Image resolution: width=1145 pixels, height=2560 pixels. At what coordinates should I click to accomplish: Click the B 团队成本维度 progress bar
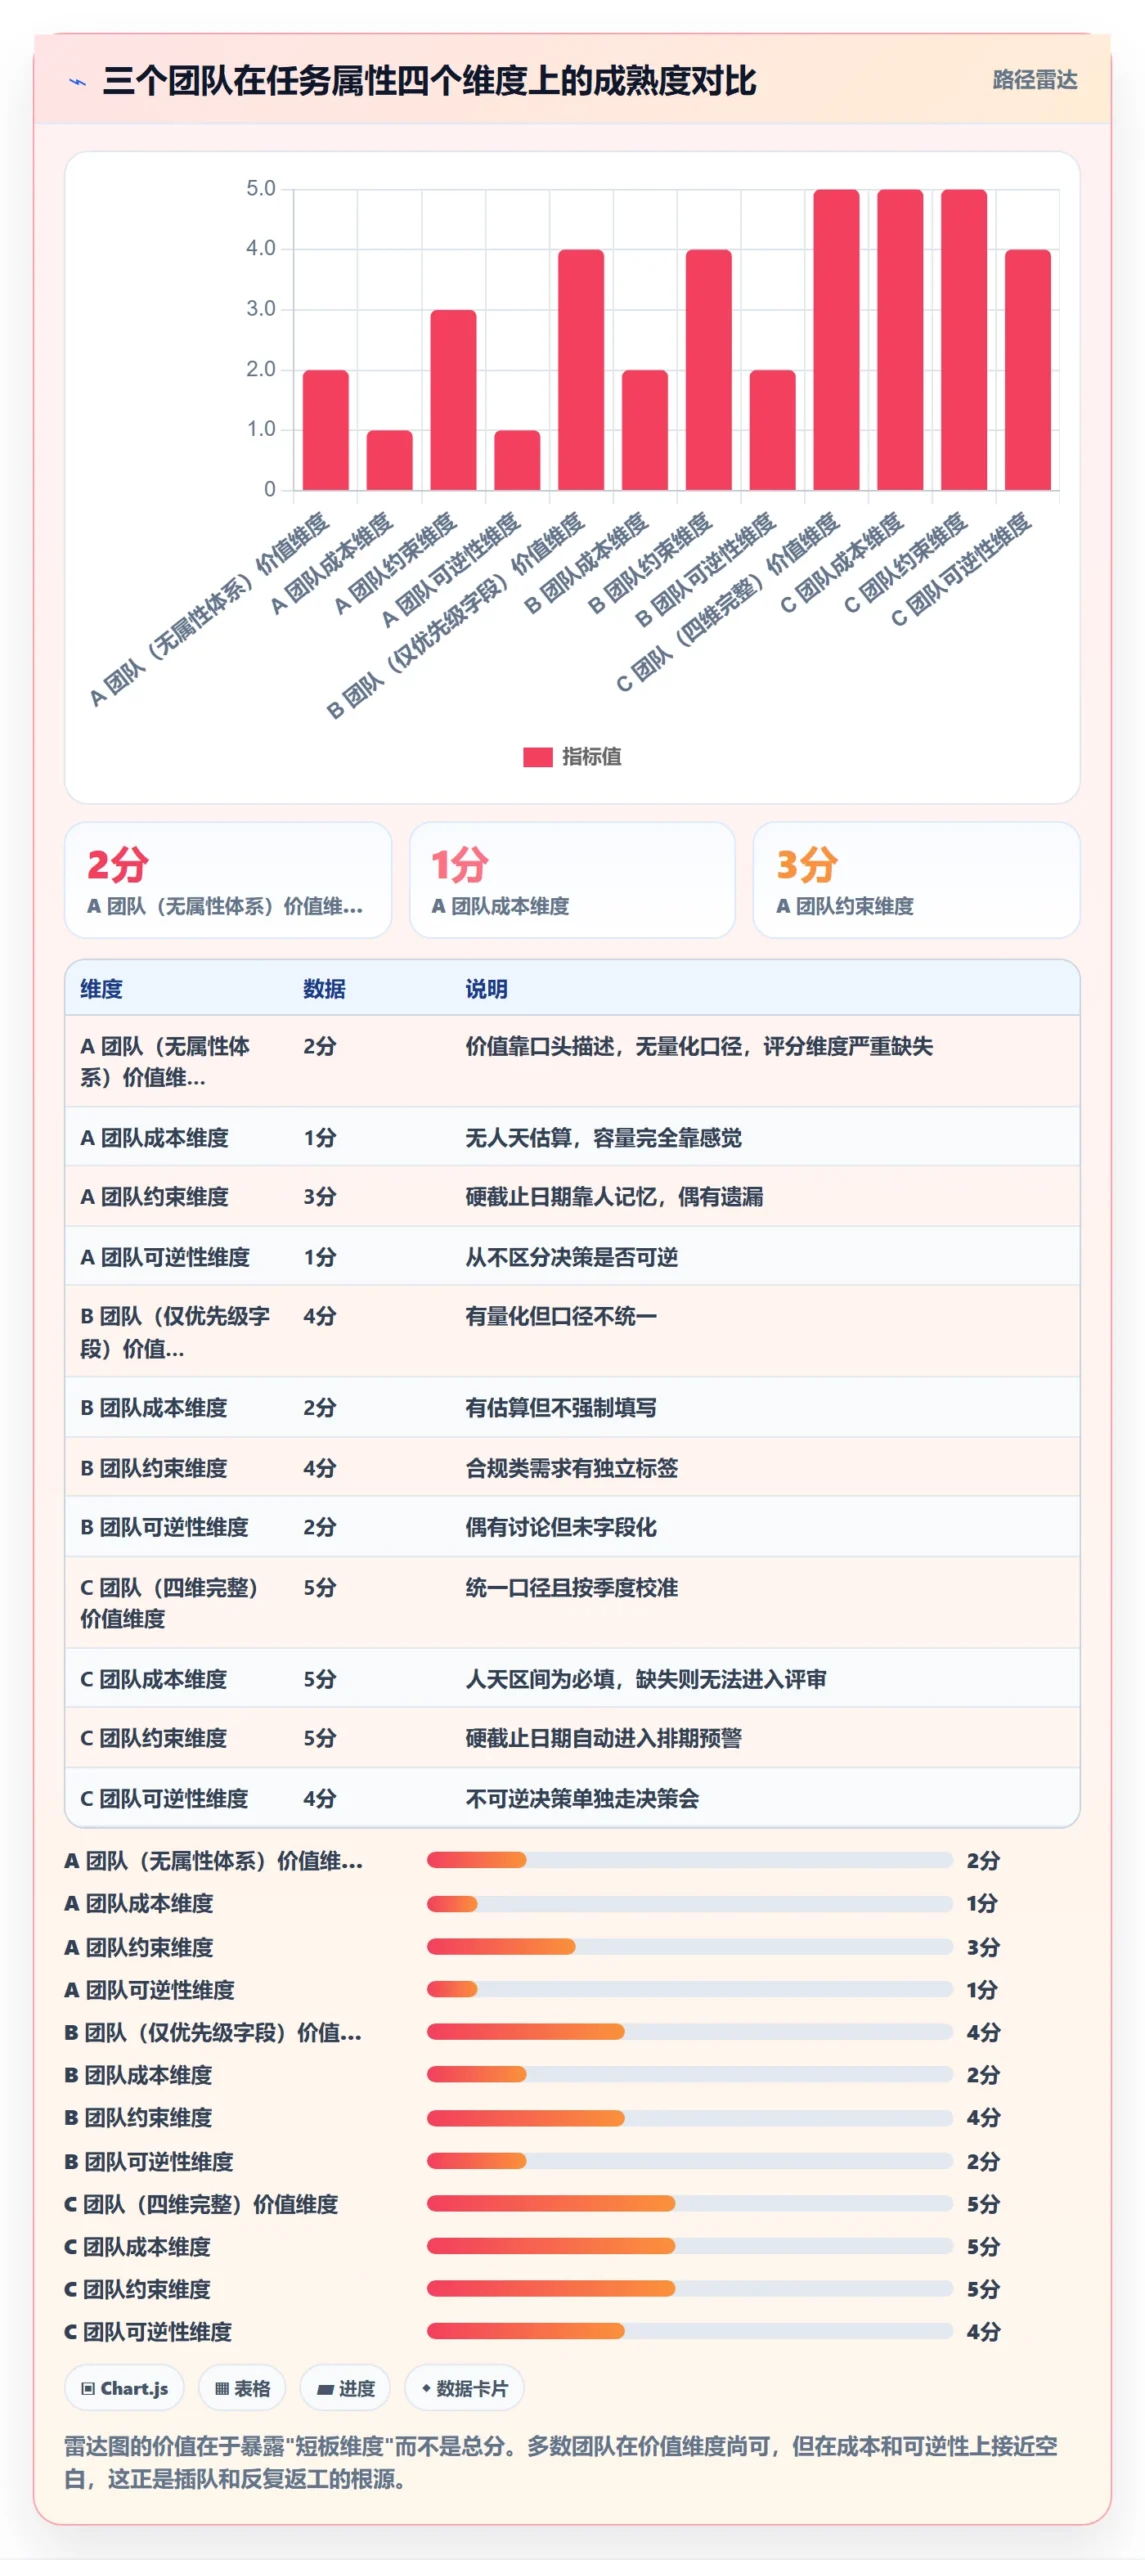click(689, 2075)
